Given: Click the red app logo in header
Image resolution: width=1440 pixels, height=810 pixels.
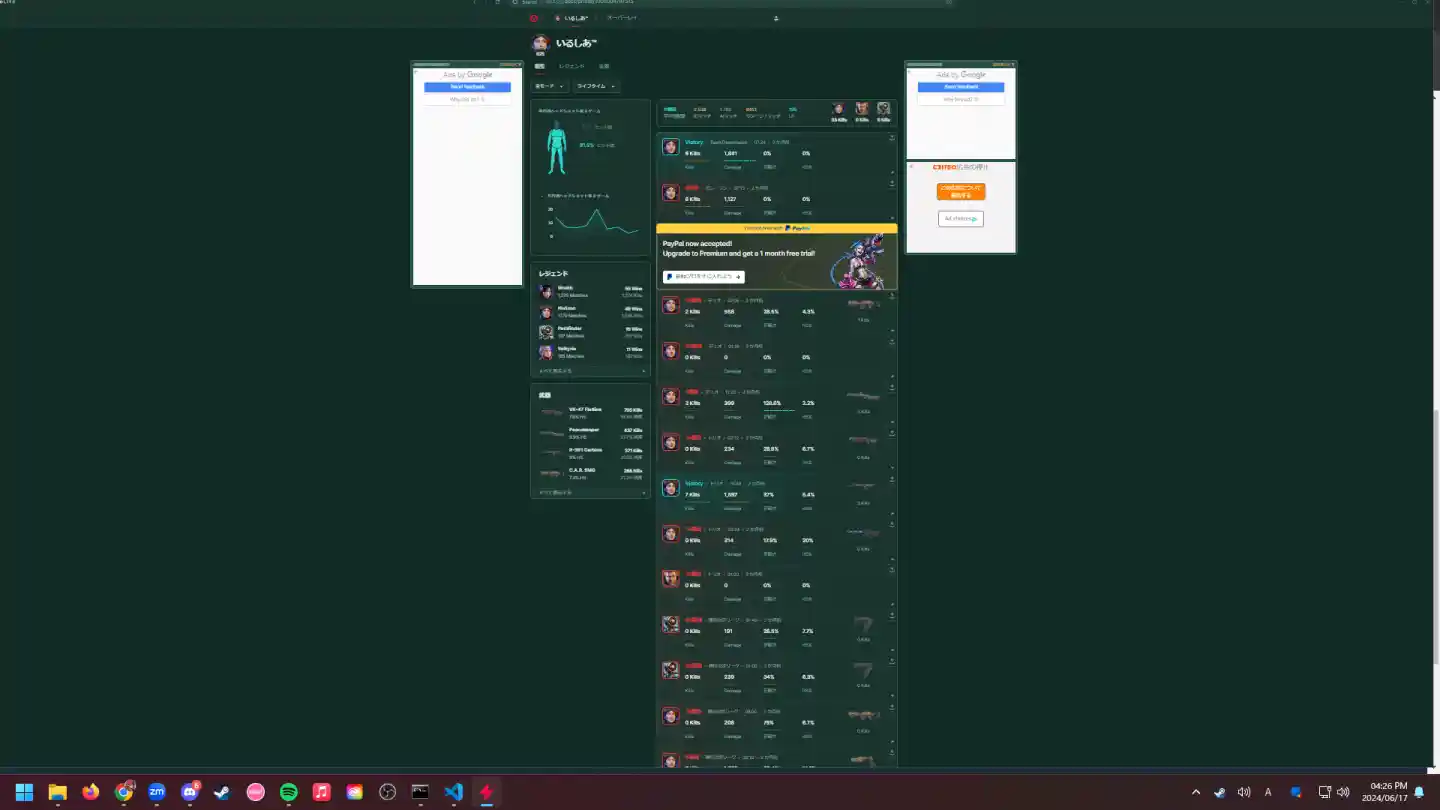Looking at the screenshot, I should (534, 18).
